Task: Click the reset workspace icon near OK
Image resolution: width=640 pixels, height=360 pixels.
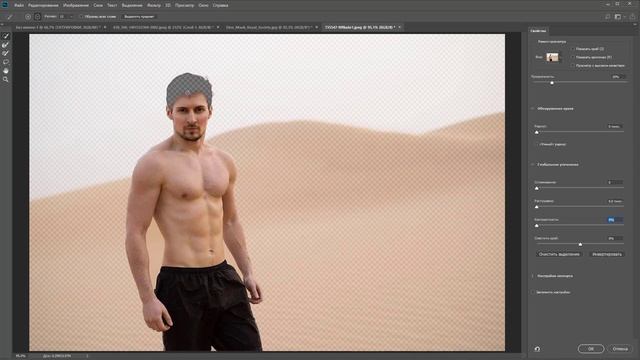Action: point(537,349)
